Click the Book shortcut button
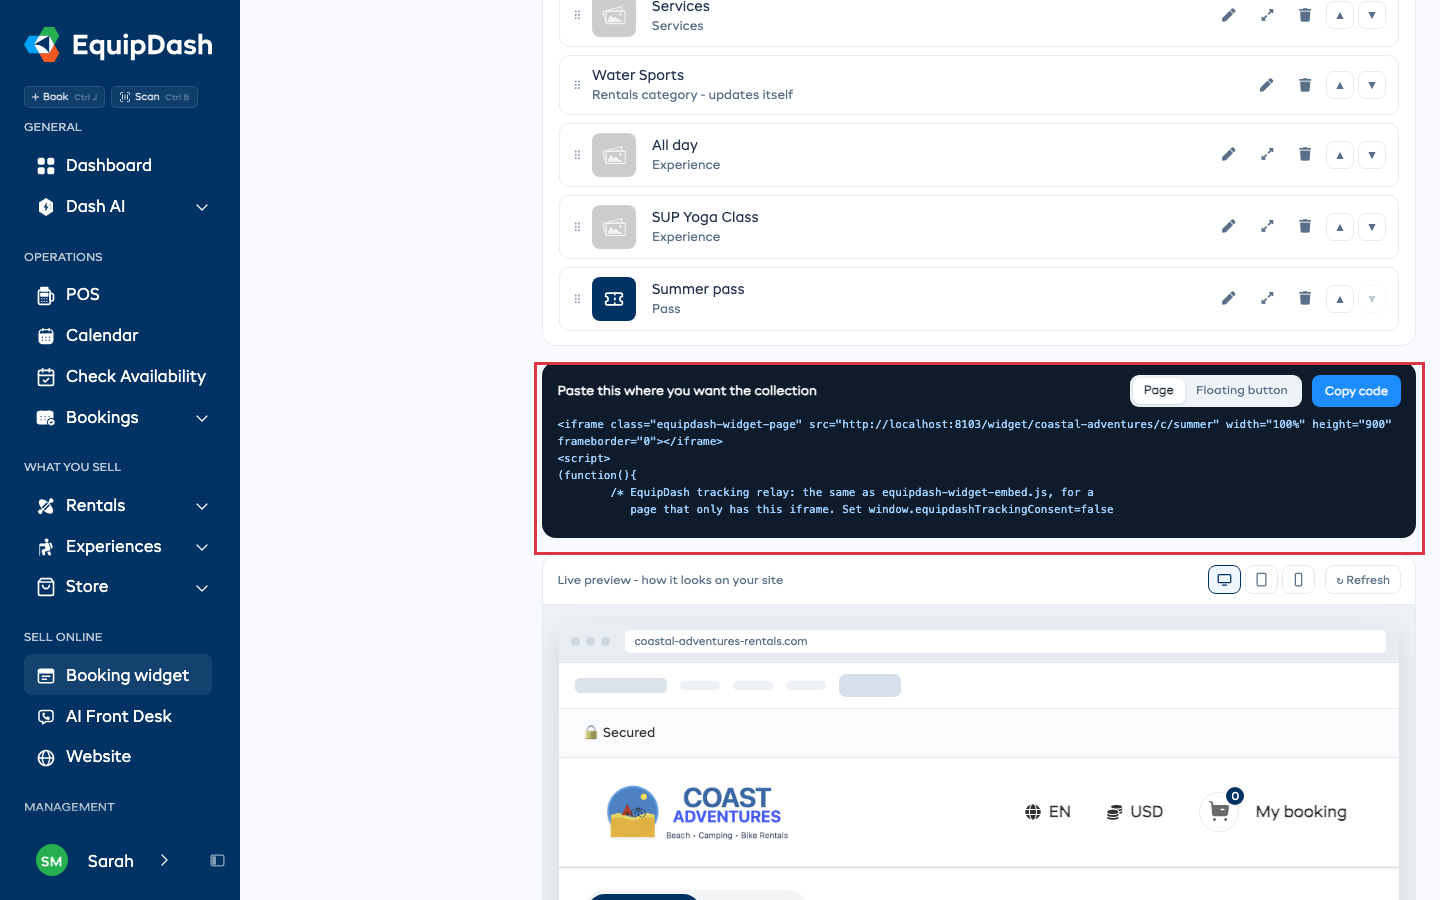The image size is (1440, 900). click(64, 97)
